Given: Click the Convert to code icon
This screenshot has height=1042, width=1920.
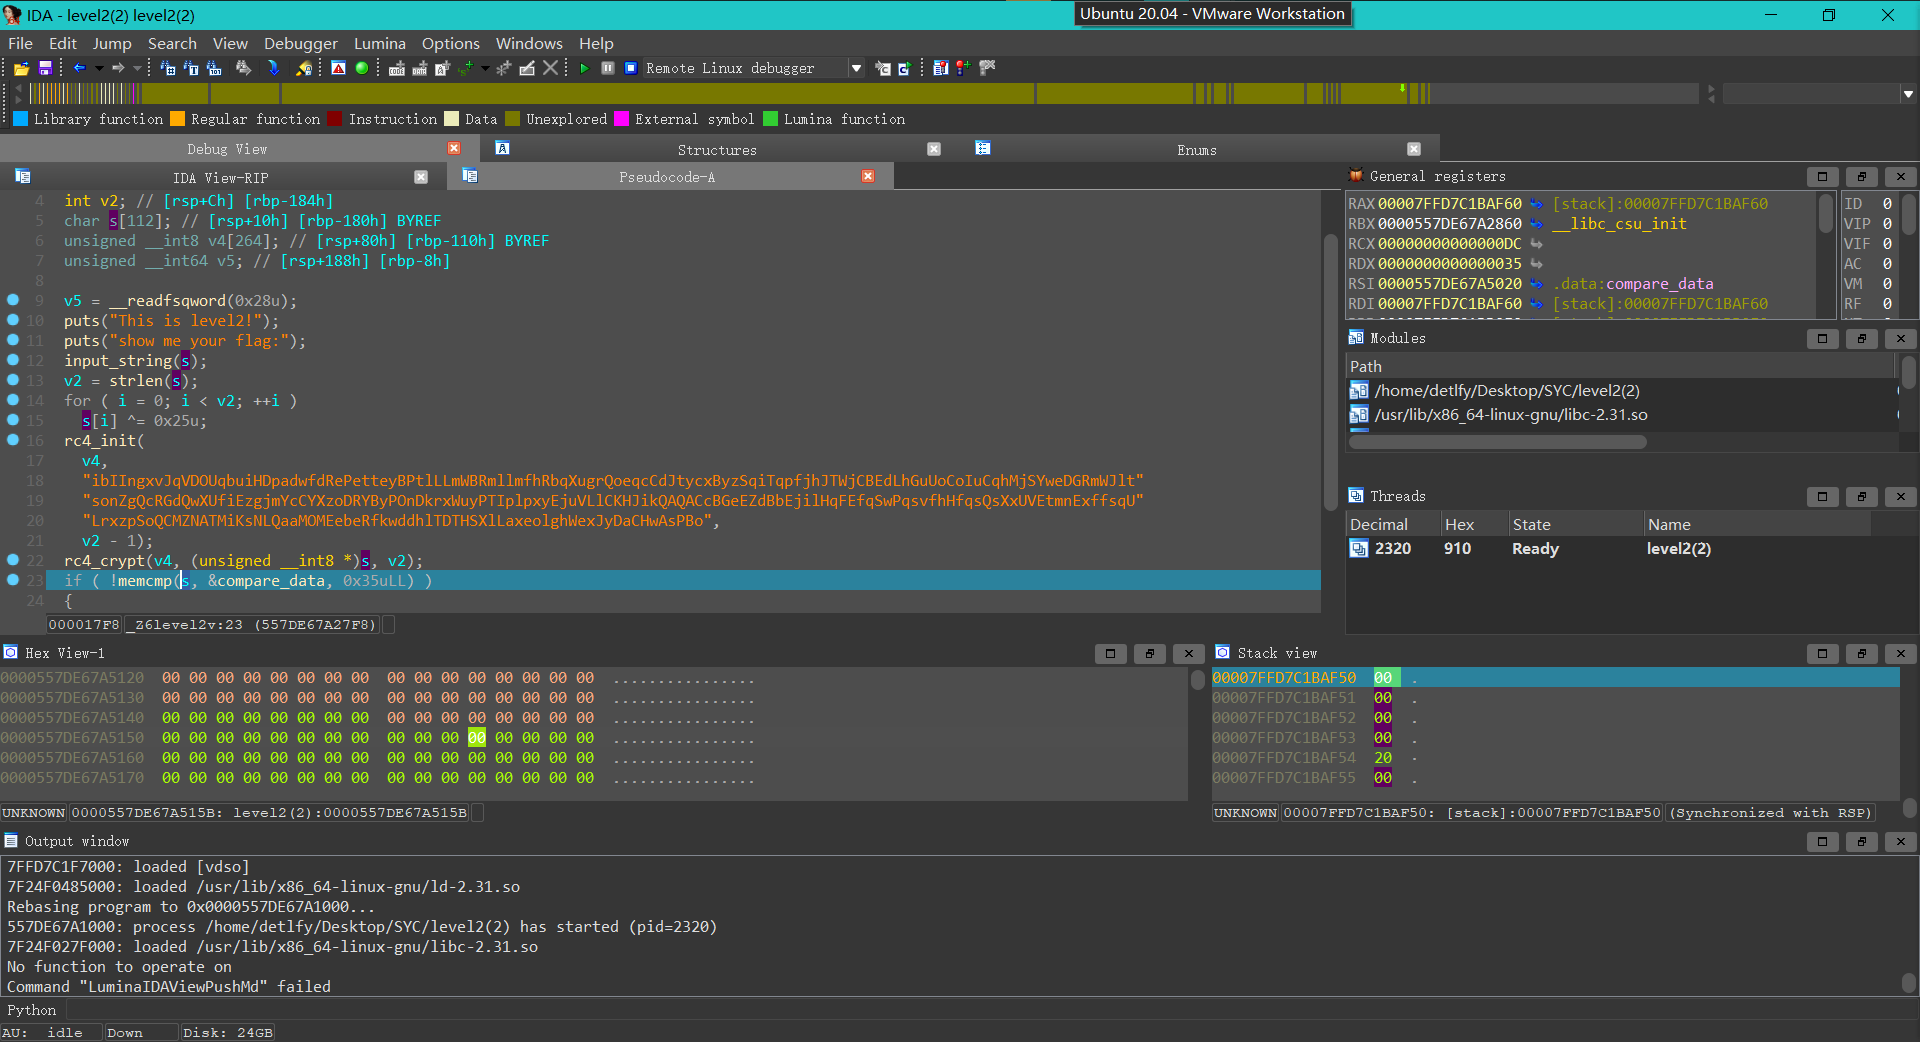Looking at the screenshot, I should point(397,68).
